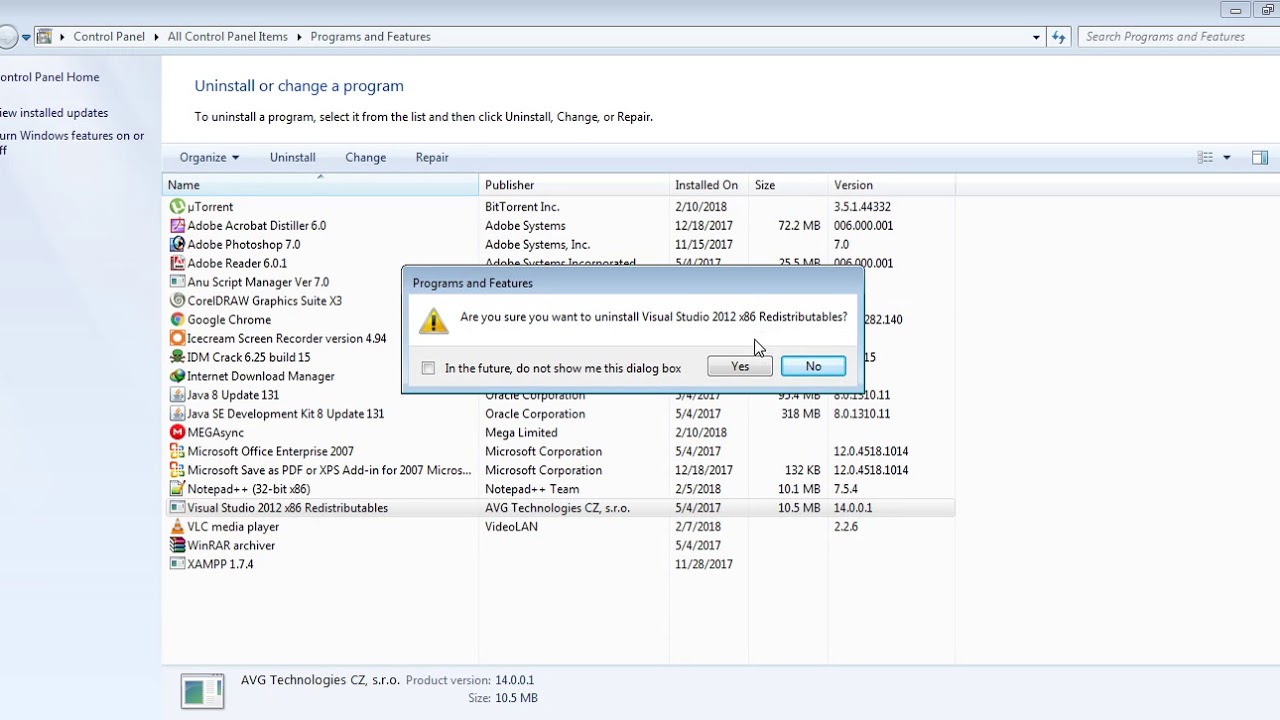Click the µTorrent program icon

pyautogui.click(x=177, y=207)
